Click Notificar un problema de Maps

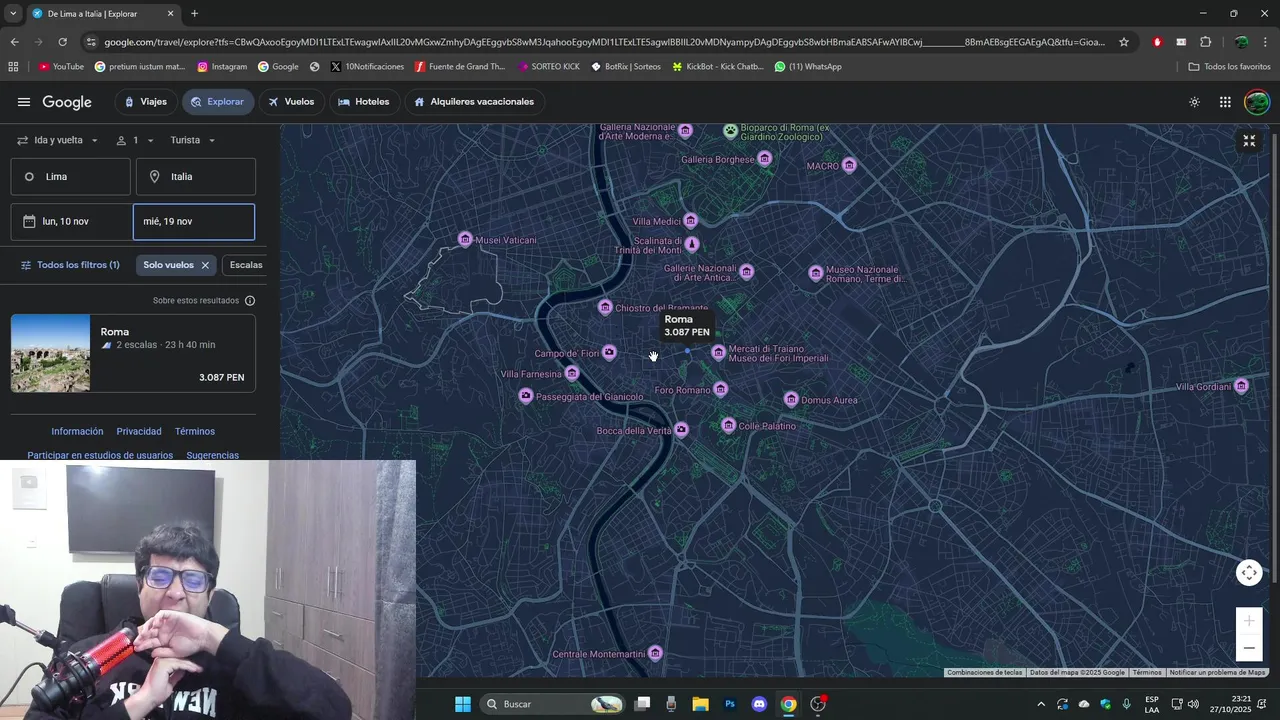(x=1218, y=673)
